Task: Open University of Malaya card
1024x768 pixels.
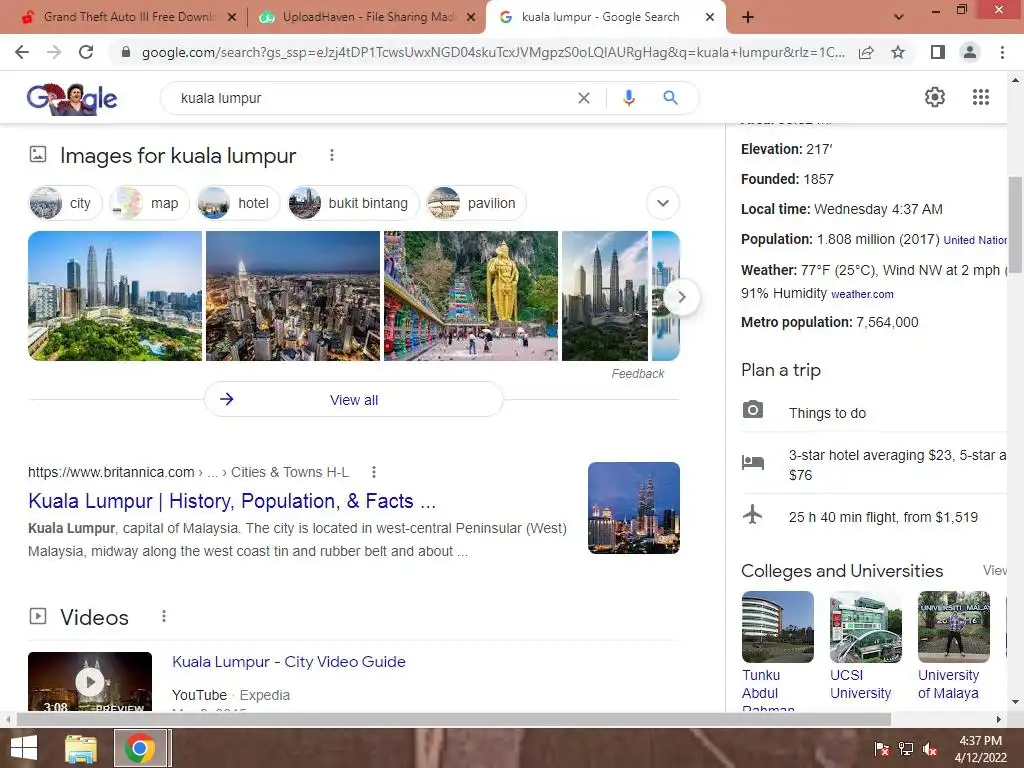Action: pos(953,647)
